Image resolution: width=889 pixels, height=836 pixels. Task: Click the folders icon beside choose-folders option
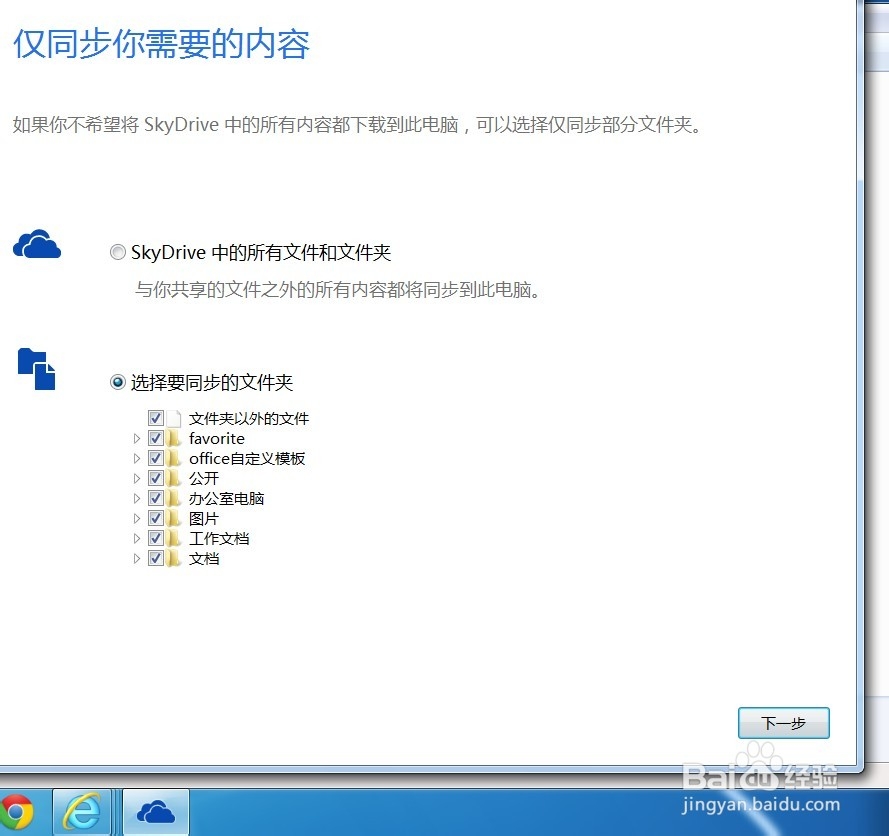pos(37,369)
